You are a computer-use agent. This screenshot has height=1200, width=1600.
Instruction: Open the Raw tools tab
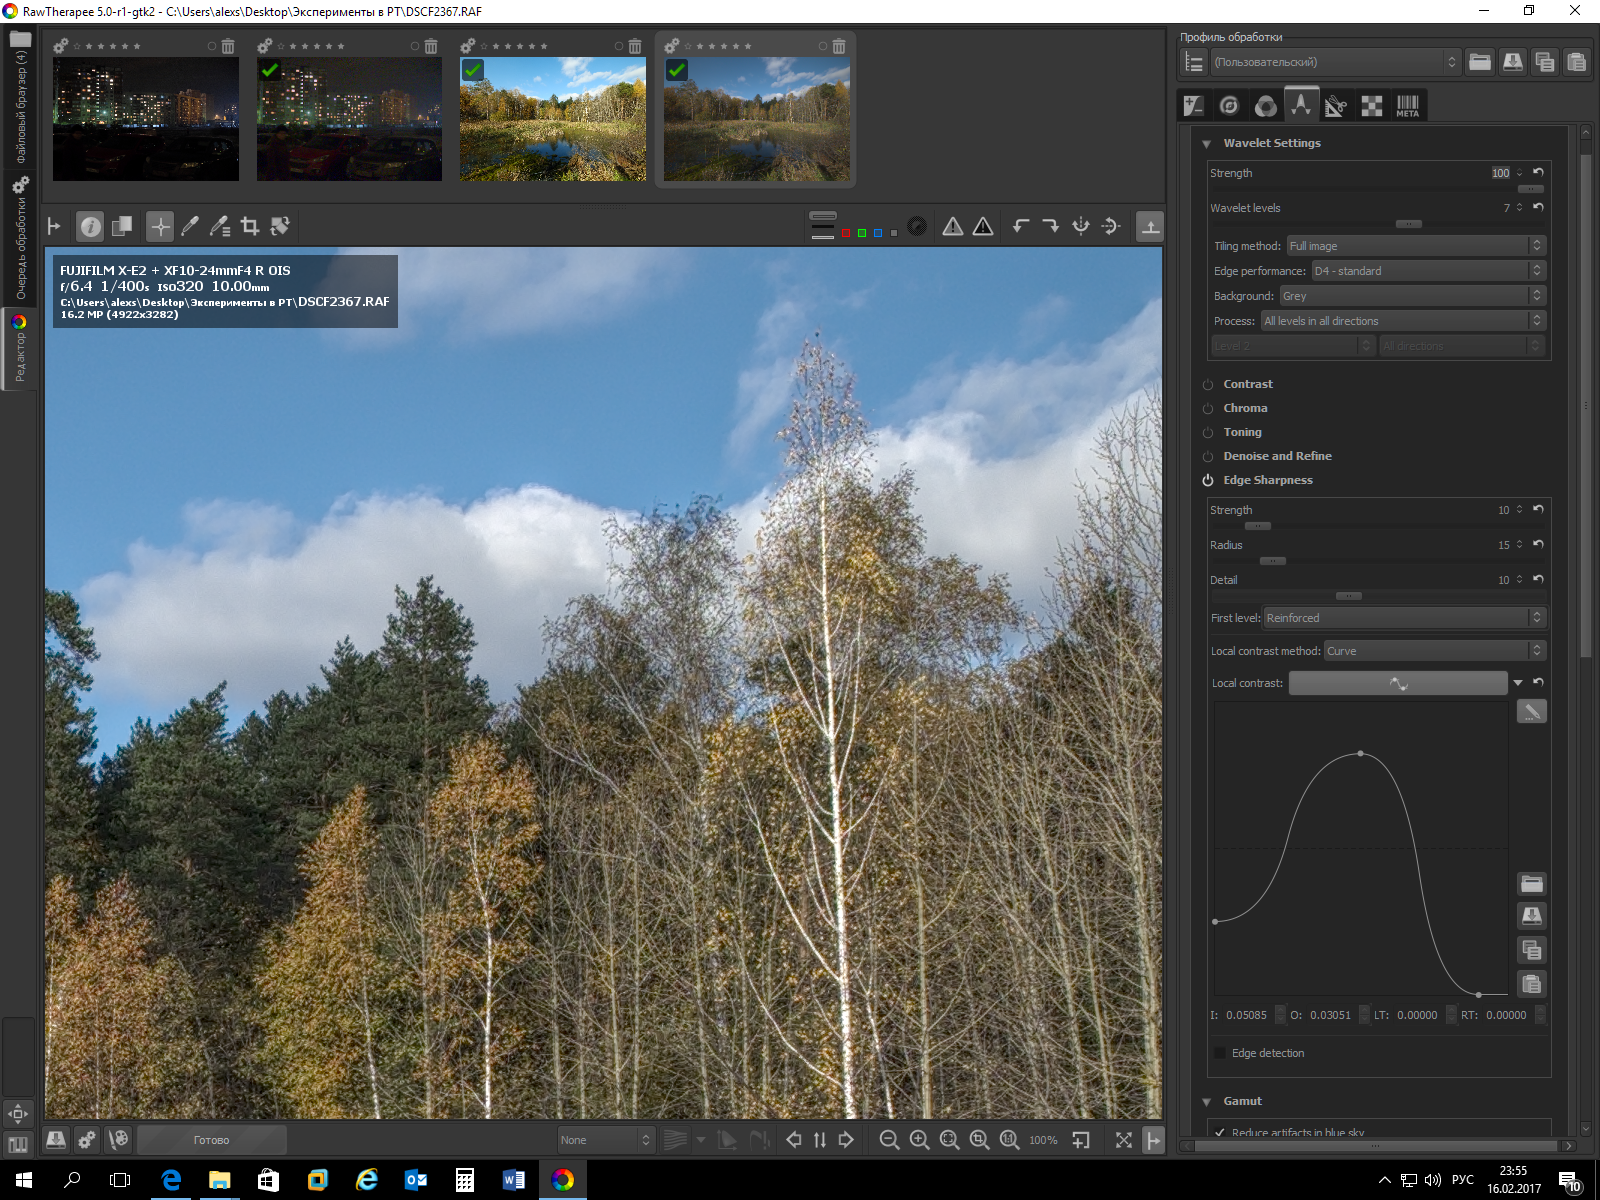tap(1372, 105)
